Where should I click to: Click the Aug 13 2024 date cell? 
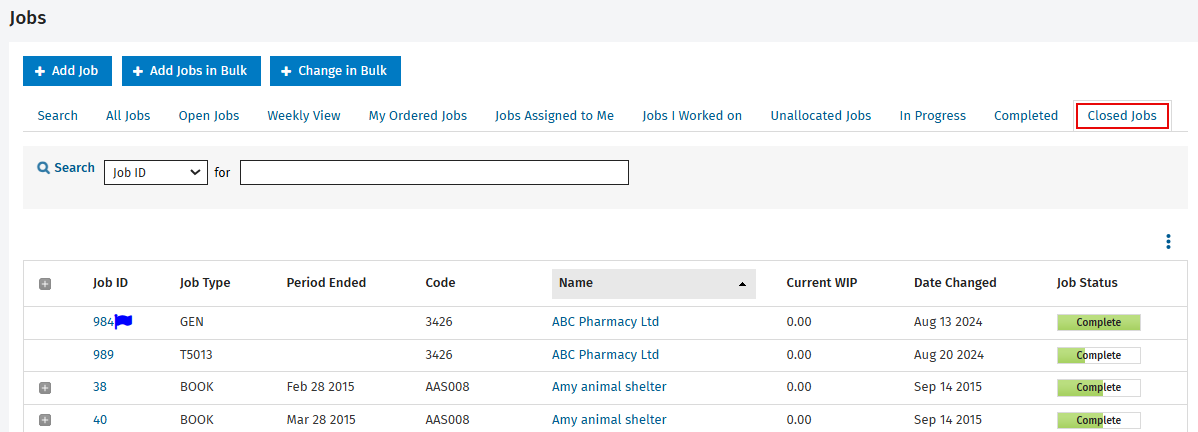(x=948, y=323)
